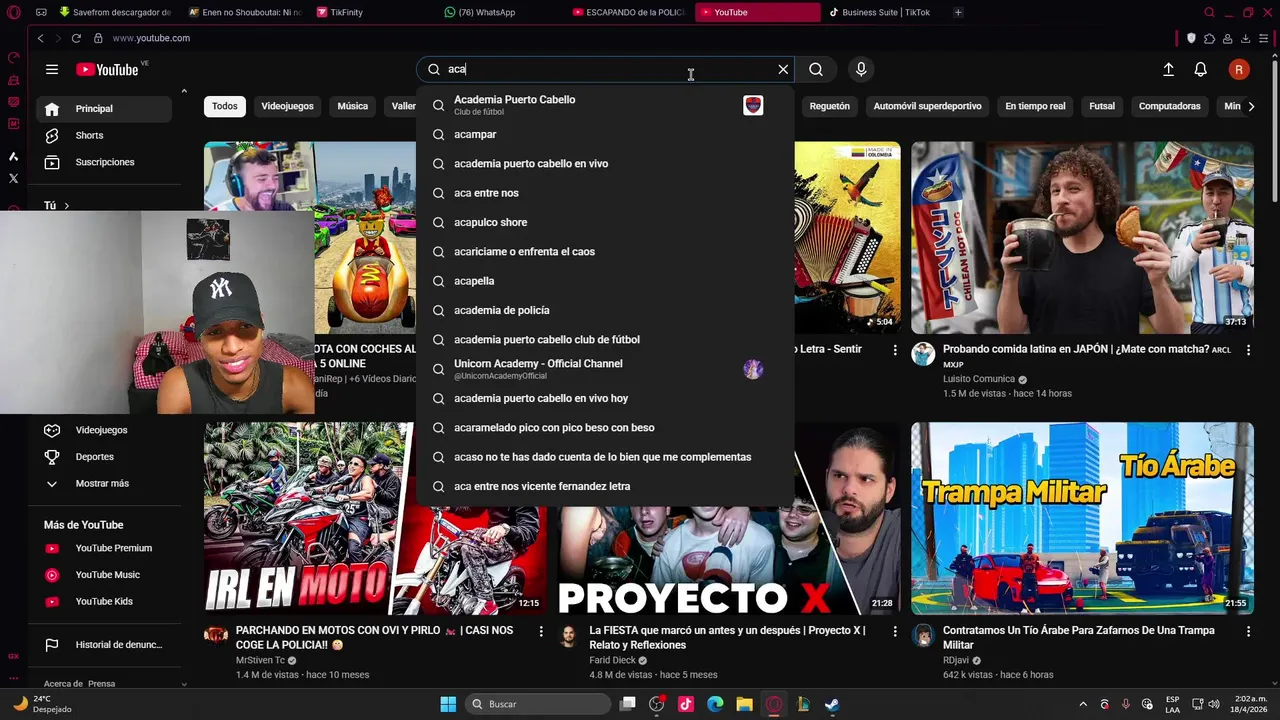Open Microsoft Edge from the taskbar
The width and height of the screenshot is (1280, 720).
pos(715,704)
